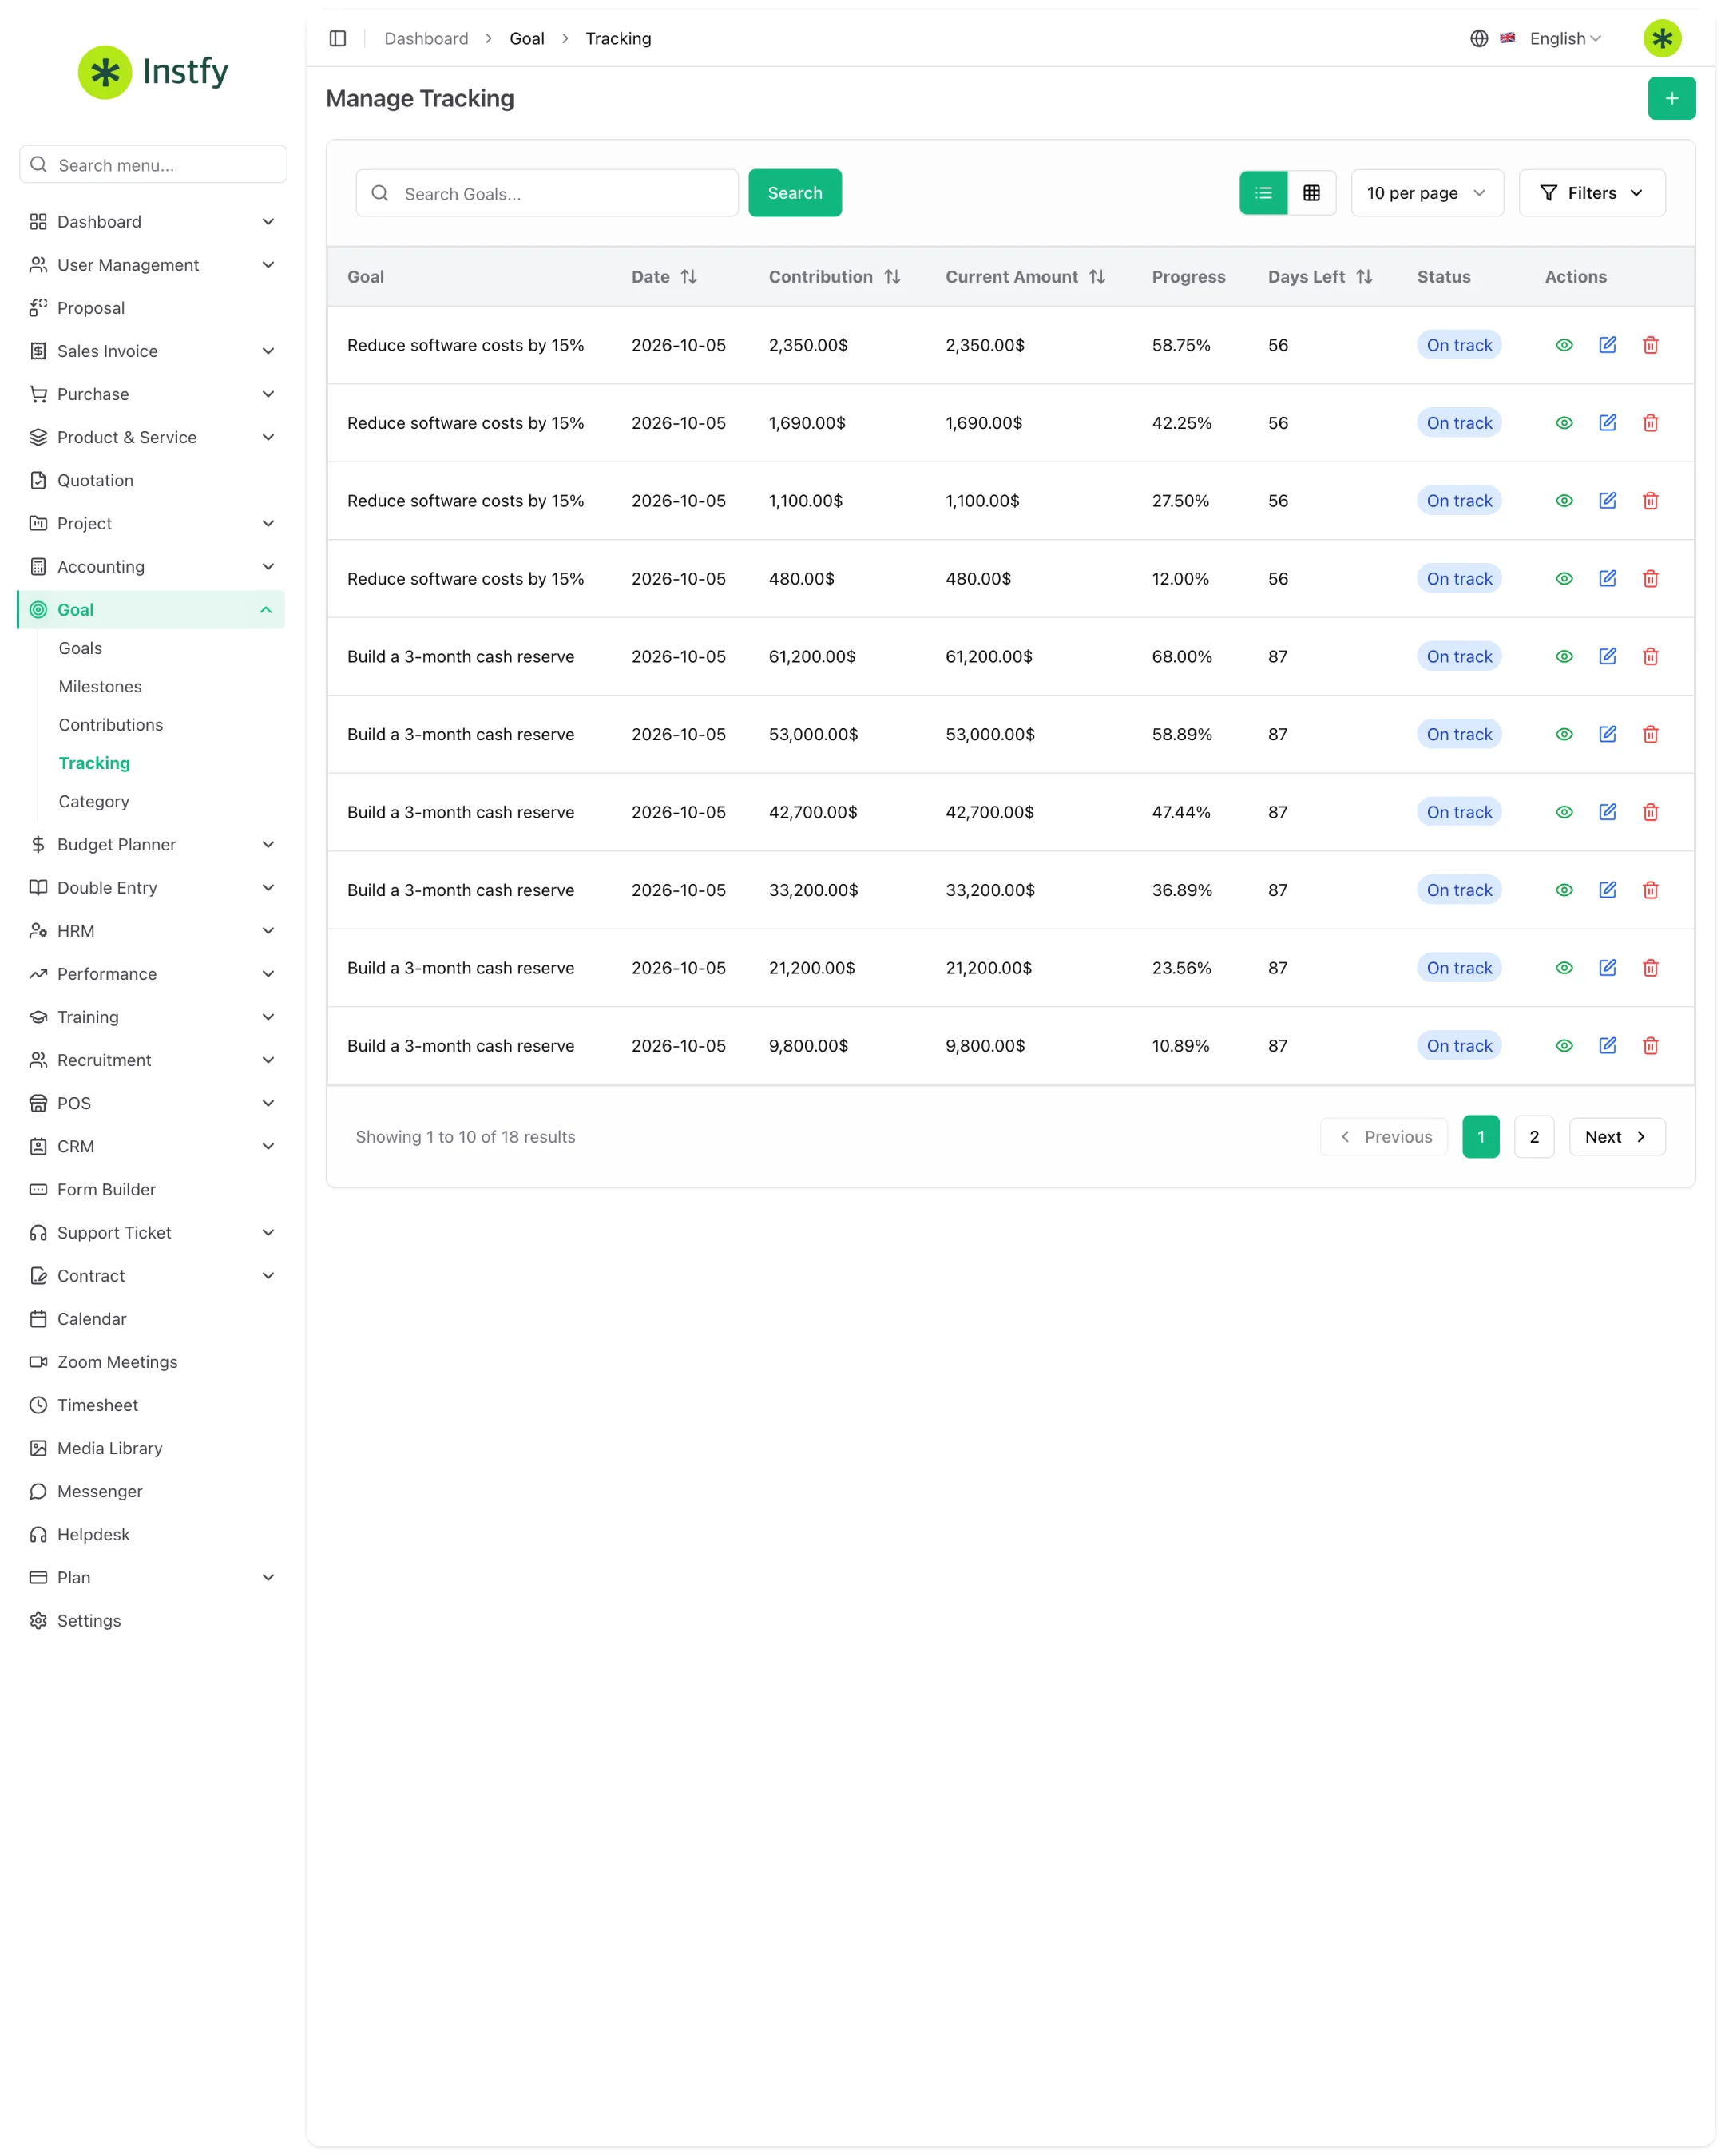The height and width of the screenshot is (2156, 1725).
Task: View the 68.00% progress row details
Action: 1563,656
